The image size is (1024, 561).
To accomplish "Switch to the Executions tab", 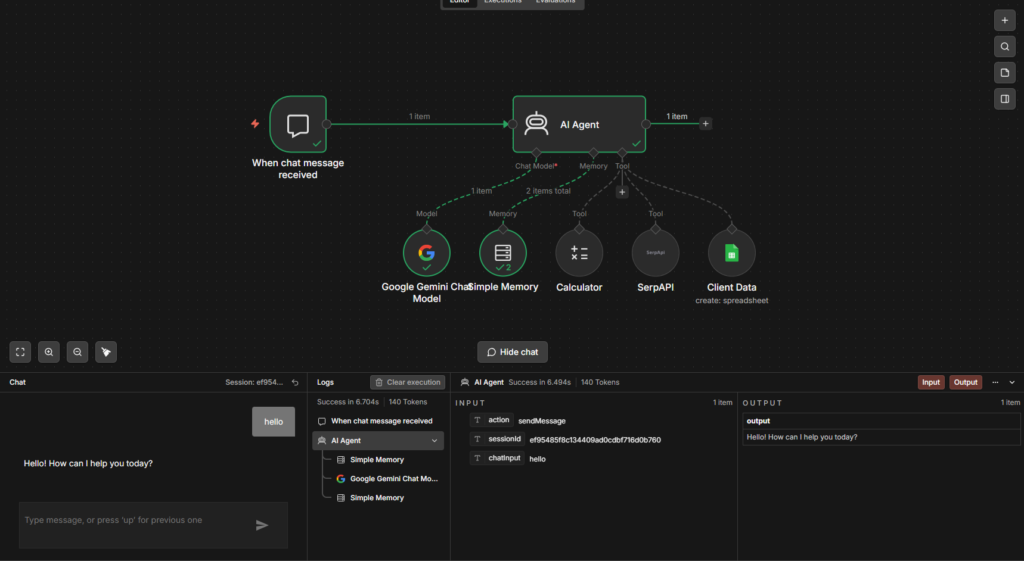I will 503,2.
